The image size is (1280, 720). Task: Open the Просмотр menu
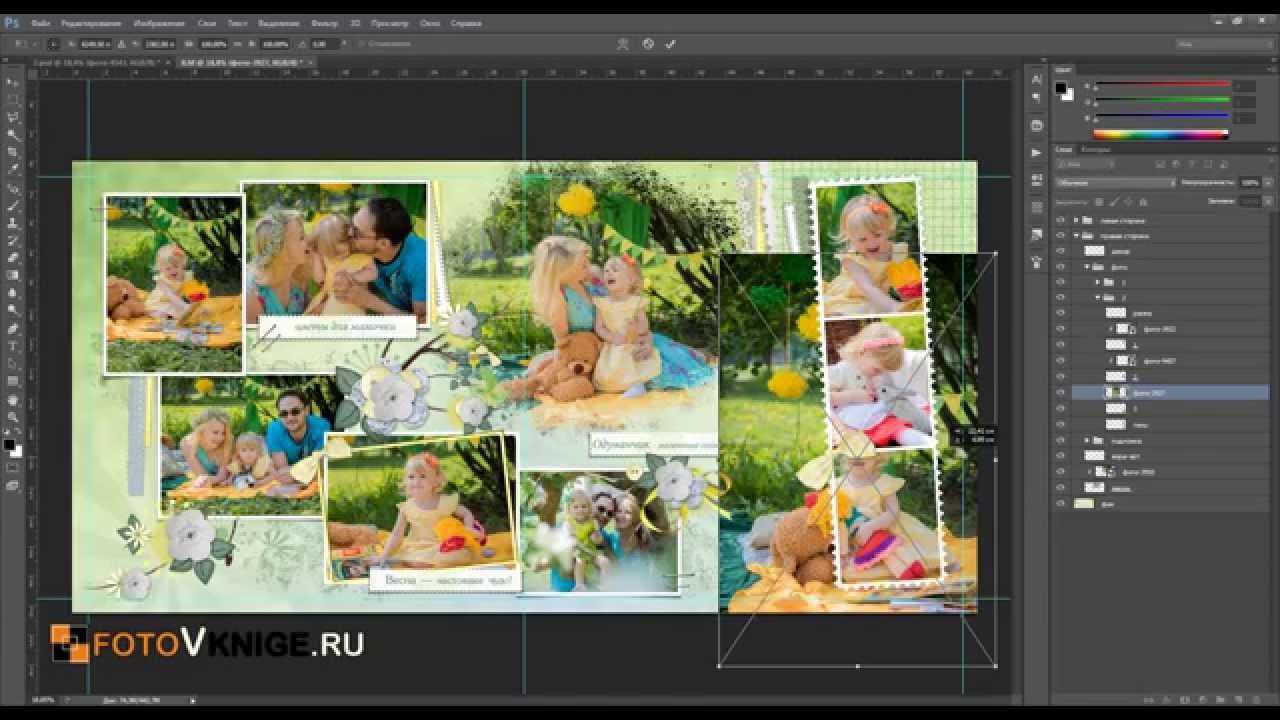click(389, 22)
